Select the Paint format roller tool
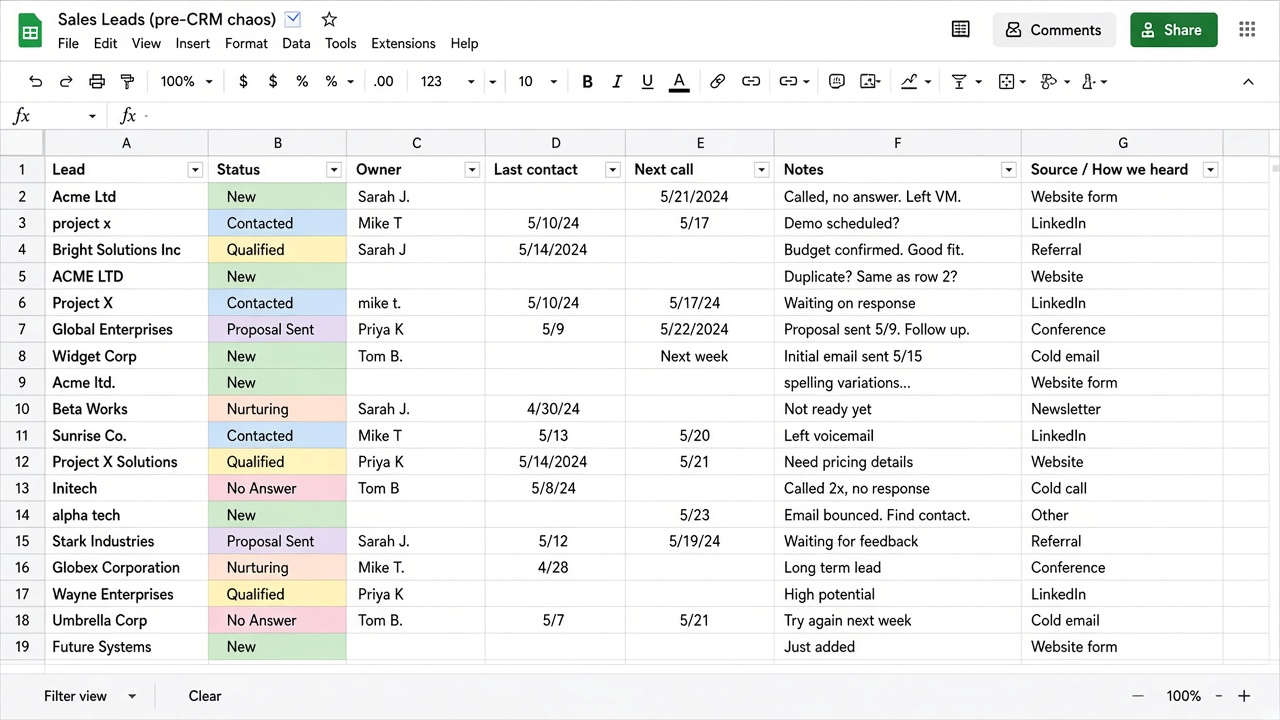This screenshot has width=1280, height=720. tap(127, 82)
